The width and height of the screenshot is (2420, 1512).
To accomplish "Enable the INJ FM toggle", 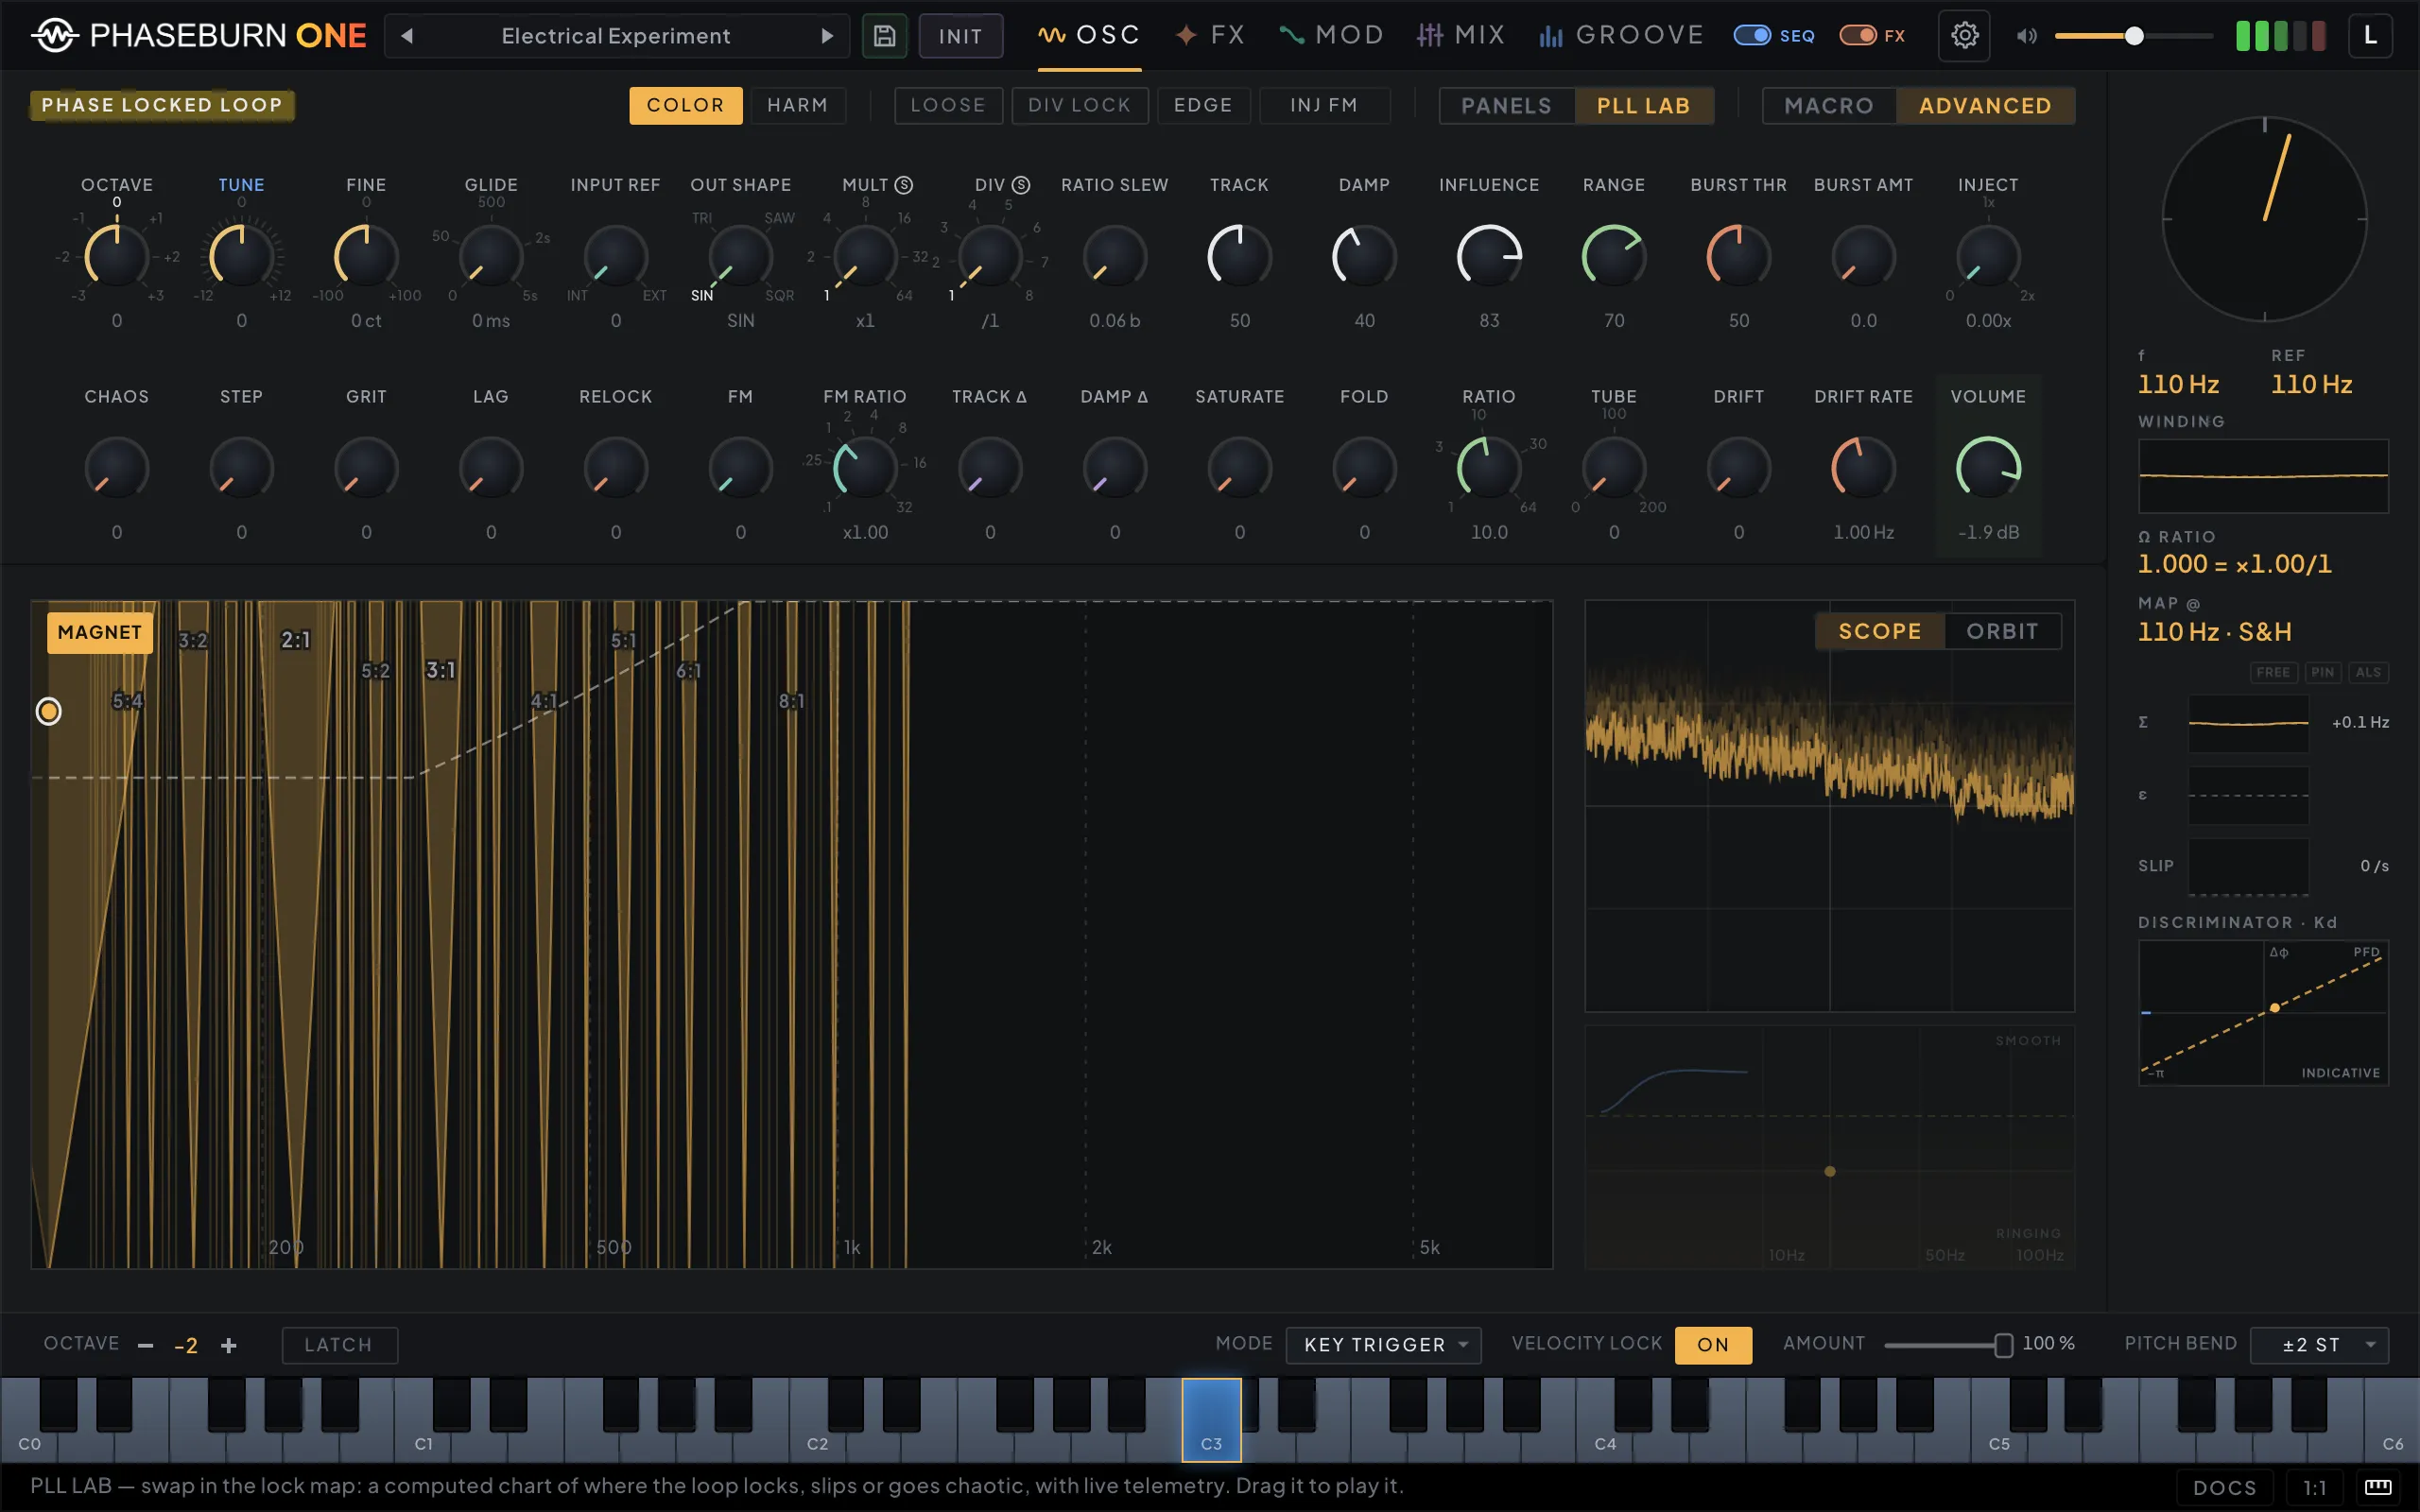I will (1324, 105).
